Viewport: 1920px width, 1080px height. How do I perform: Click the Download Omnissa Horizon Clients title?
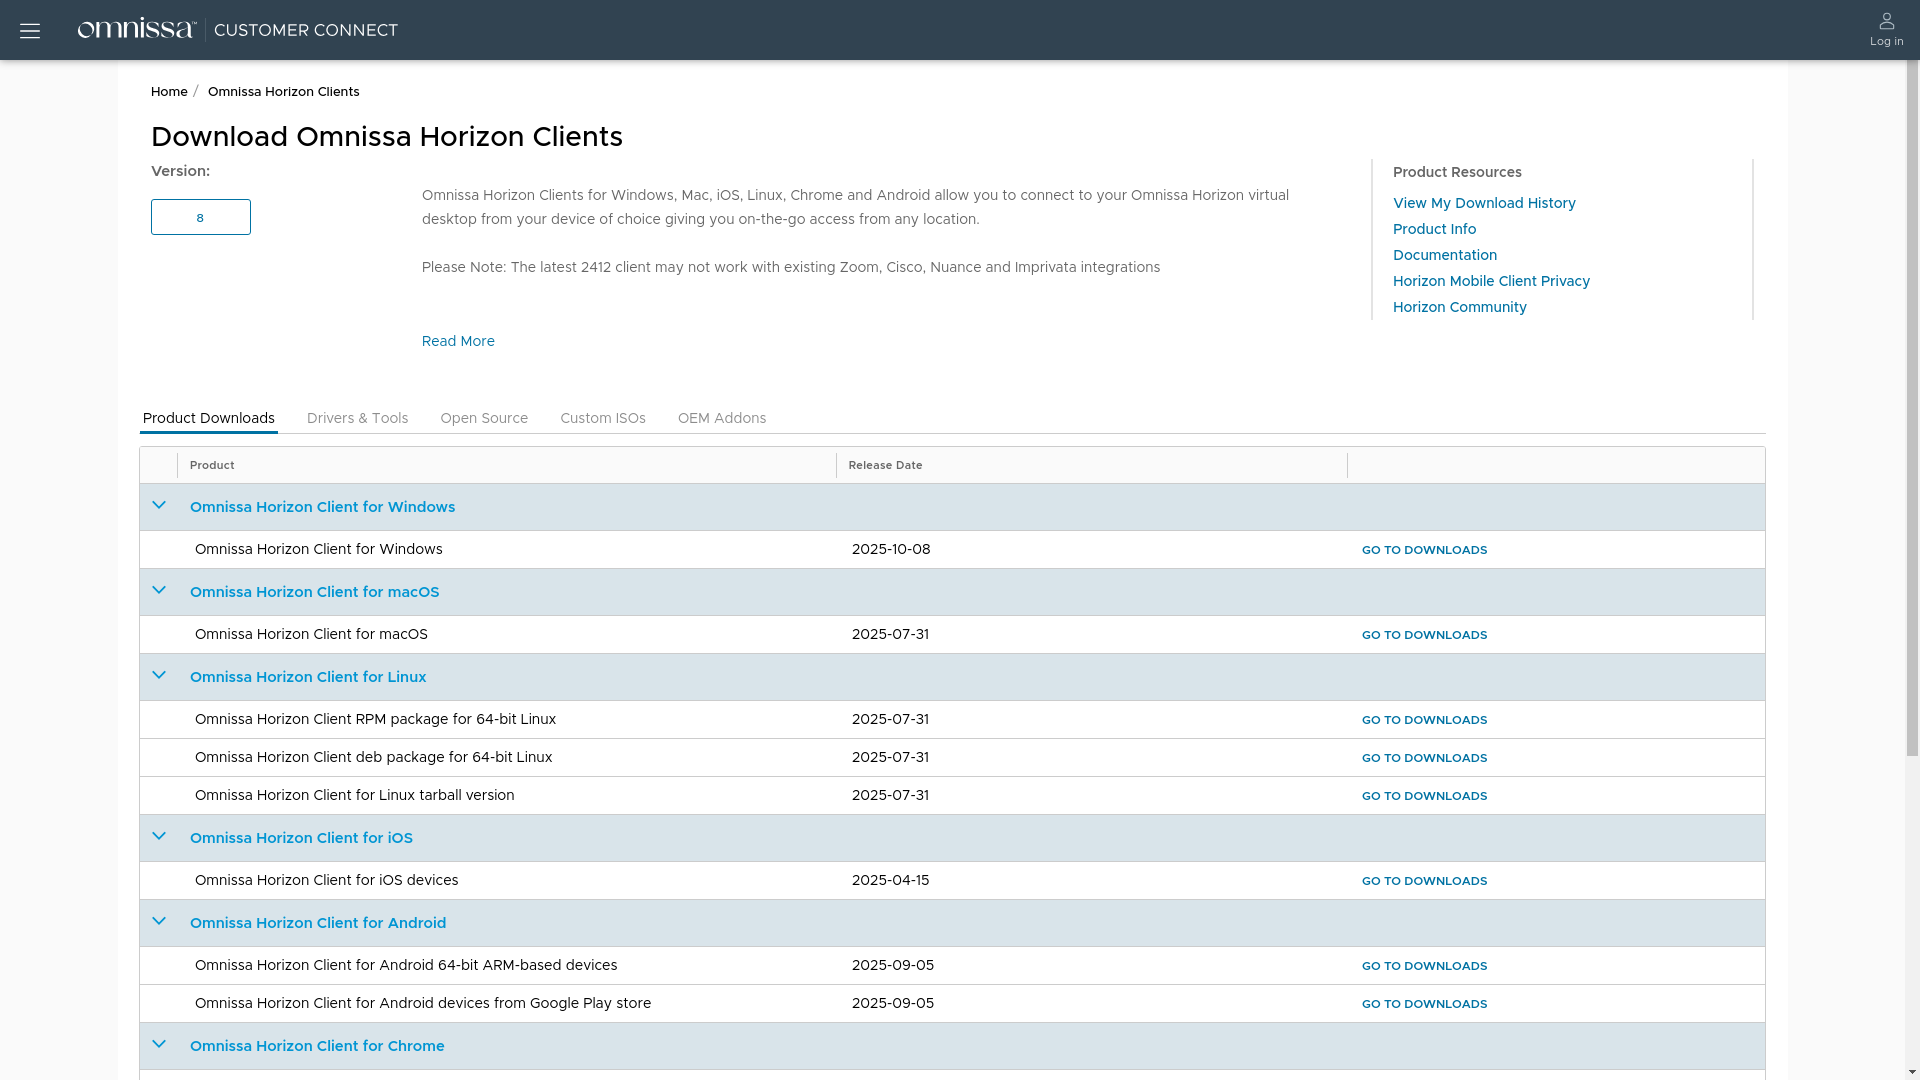387,137
